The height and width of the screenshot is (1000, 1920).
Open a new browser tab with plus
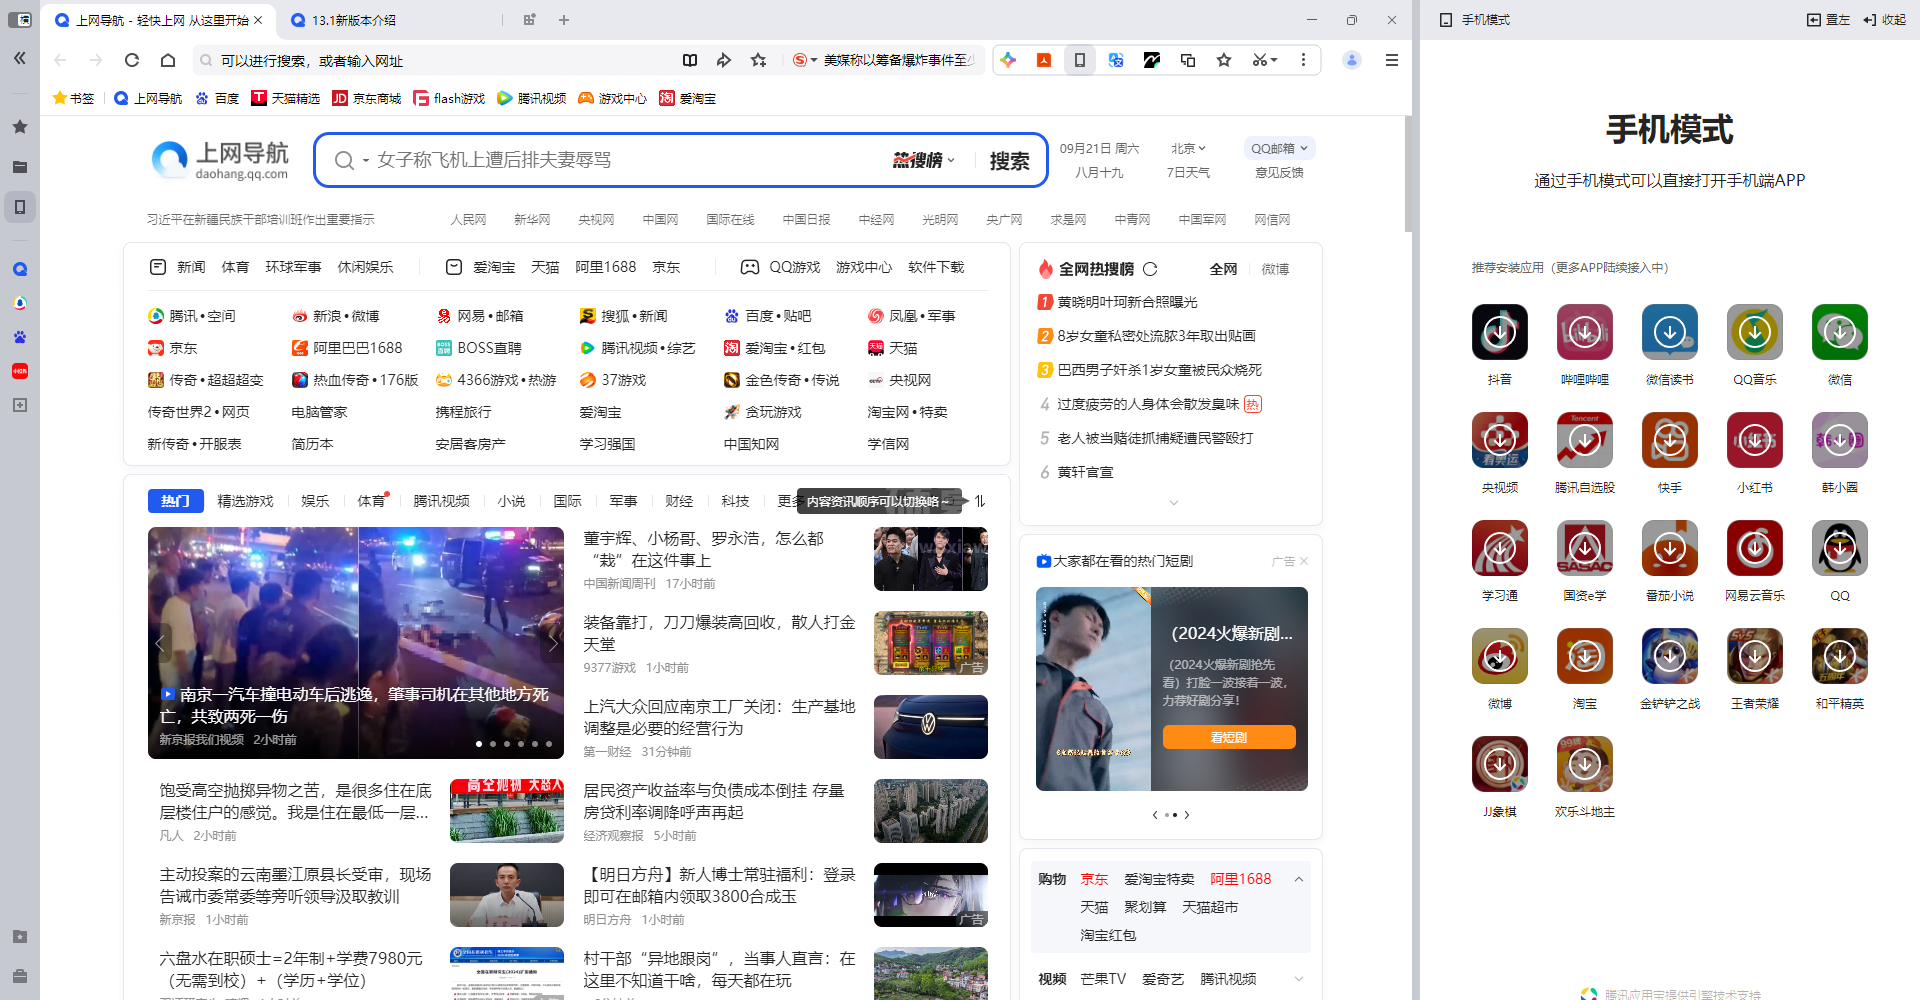[x=564, y=20]
